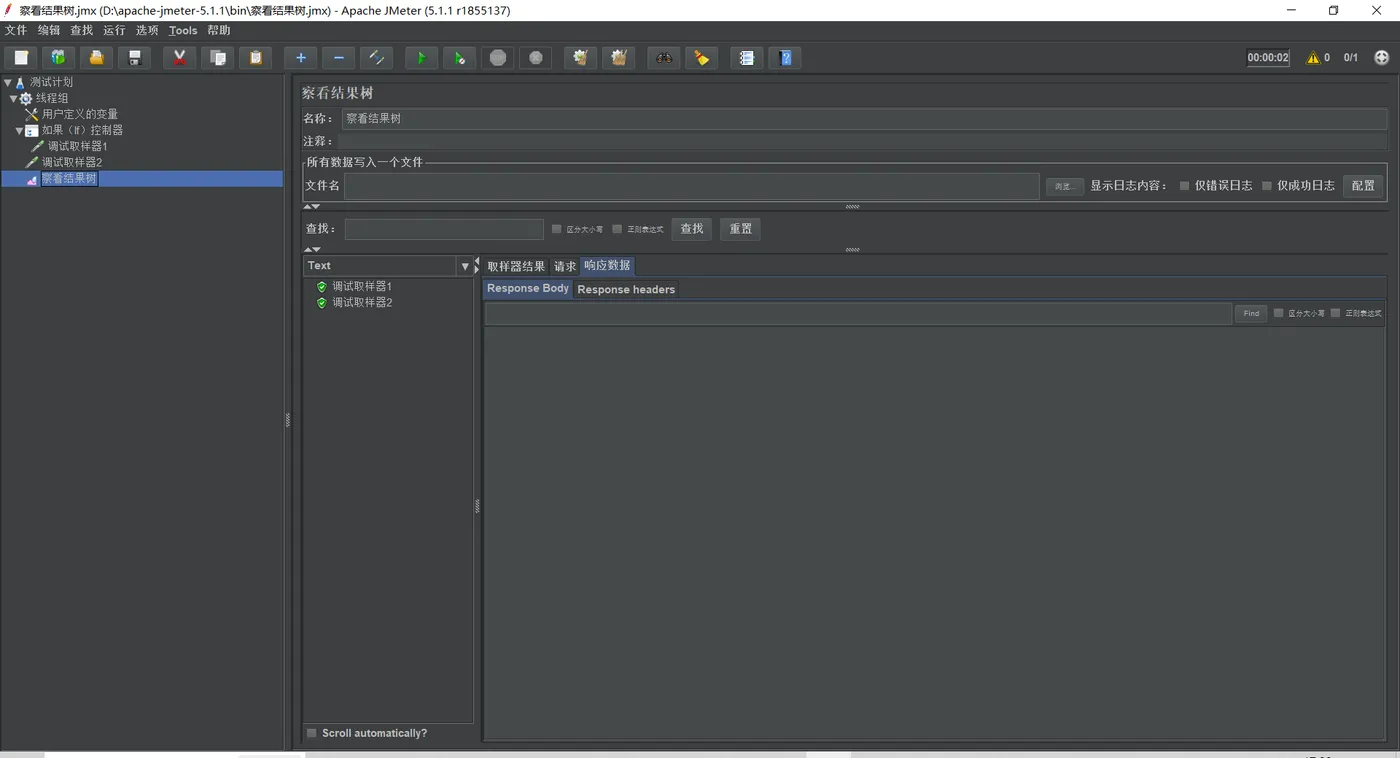This screenshot has width=1400, height=758.
Task: Select 察看结果树 in test plan tree
Action: coord(69,178)
